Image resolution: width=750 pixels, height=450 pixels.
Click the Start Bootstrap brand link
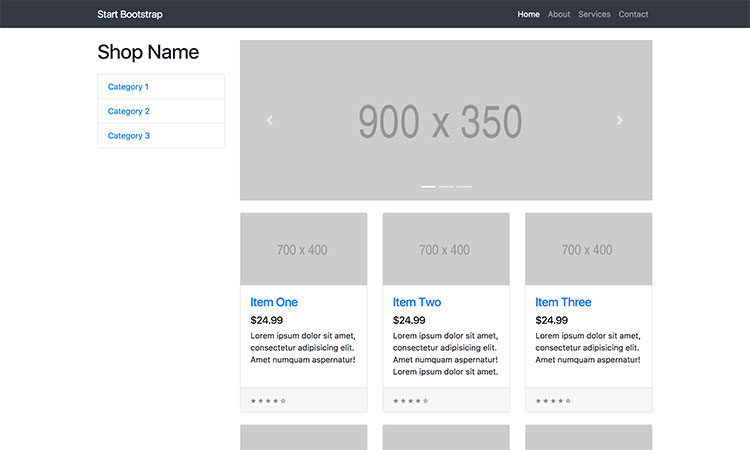click(x=130, y=14)
